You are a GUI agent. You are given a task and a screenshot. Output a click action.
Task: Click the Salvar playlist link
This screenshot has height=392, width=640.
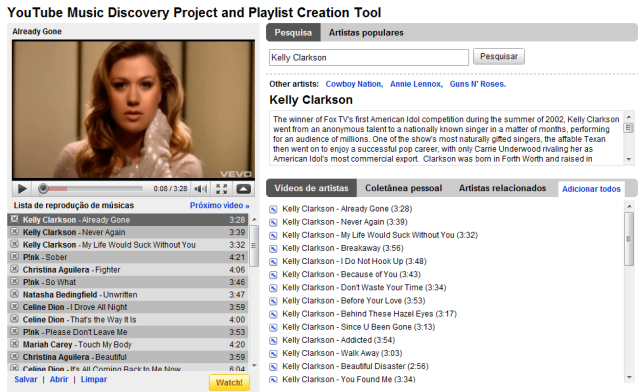coord(26,379)
